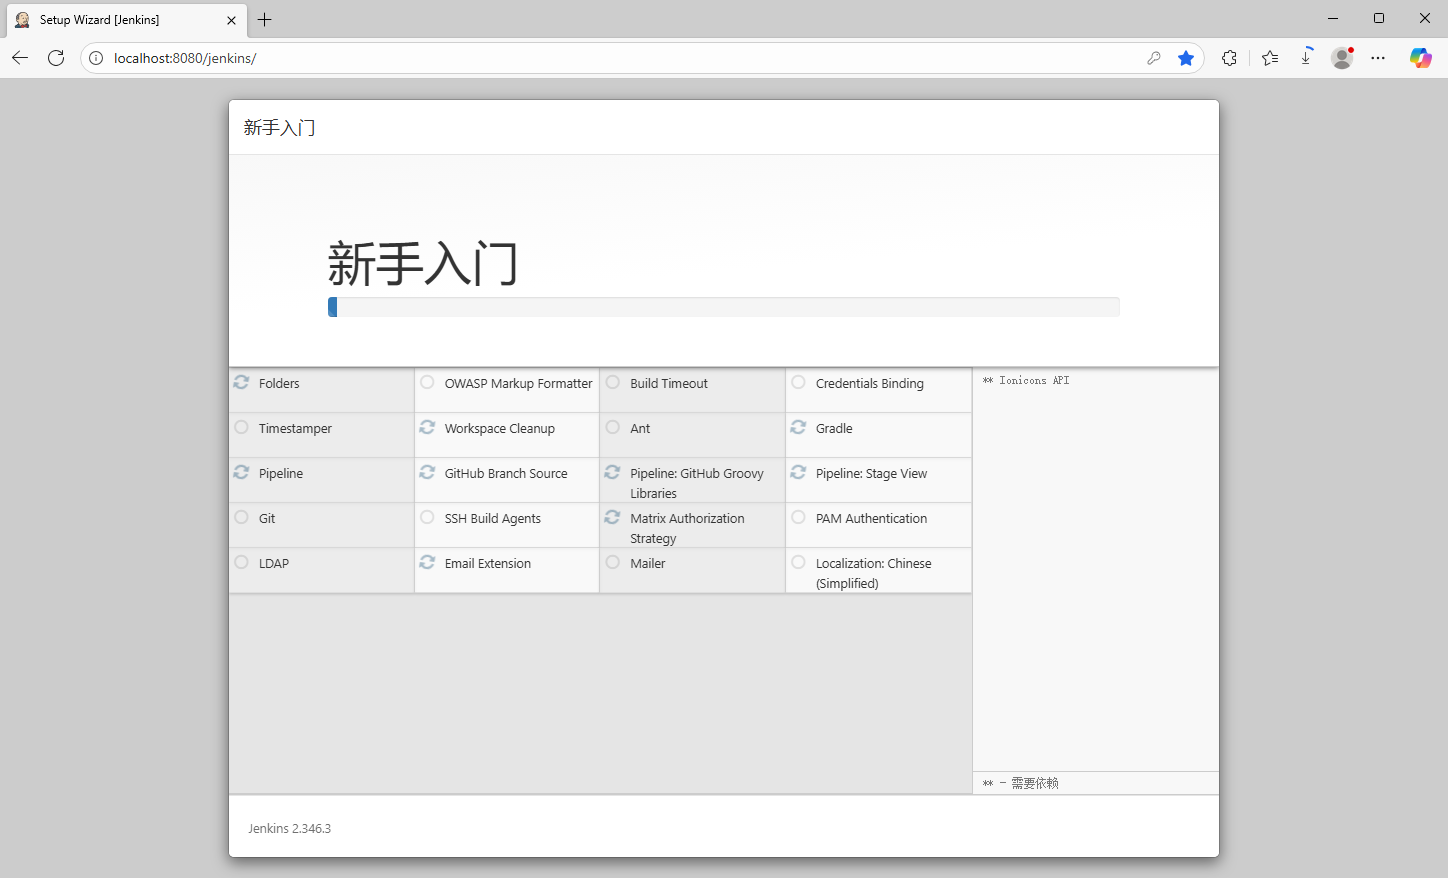Click the browser back arrow
The image size is (1448, 878).
tap(20, 58)
